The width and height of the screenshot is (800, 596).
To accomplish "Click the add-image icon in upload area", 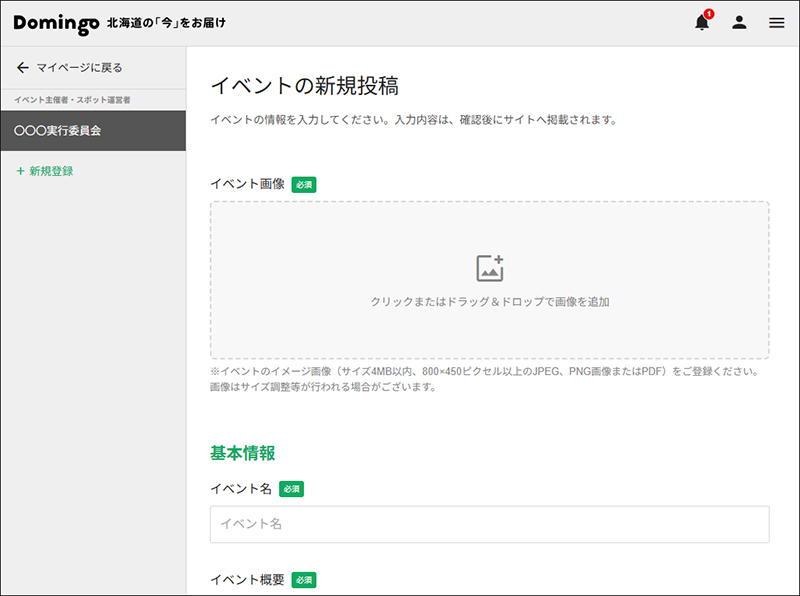I will (490, 268).
